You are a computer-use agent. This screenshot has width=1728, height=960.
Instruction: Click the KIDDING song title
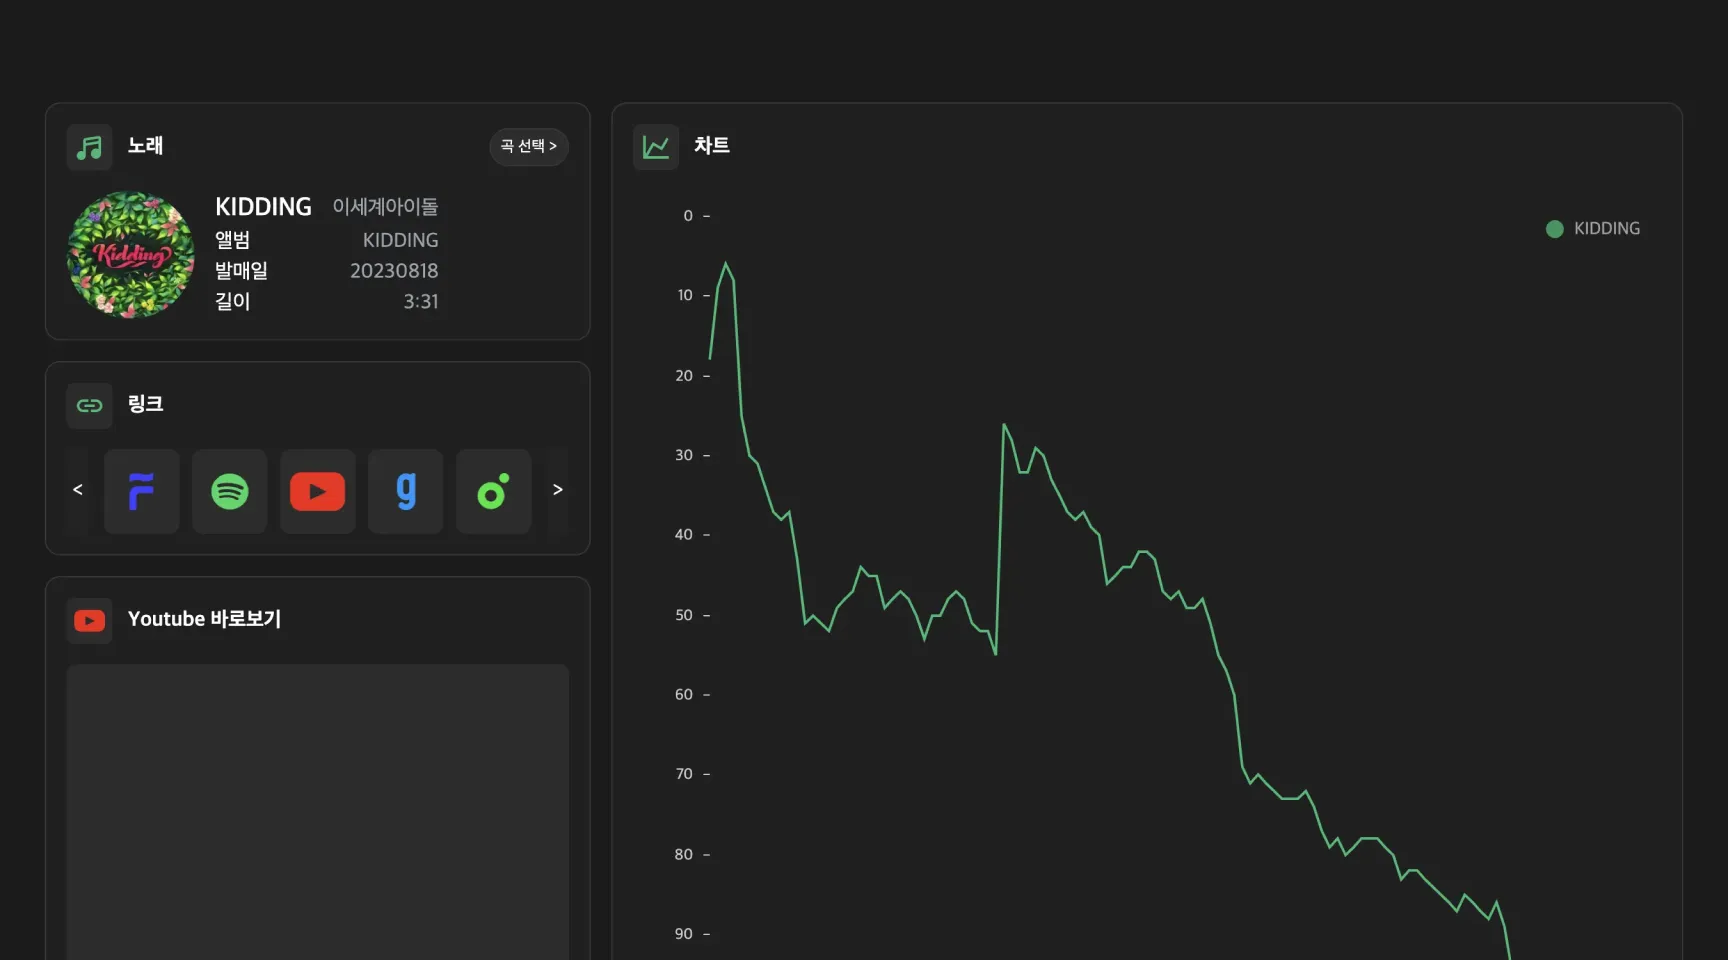[x=263, y=207]
